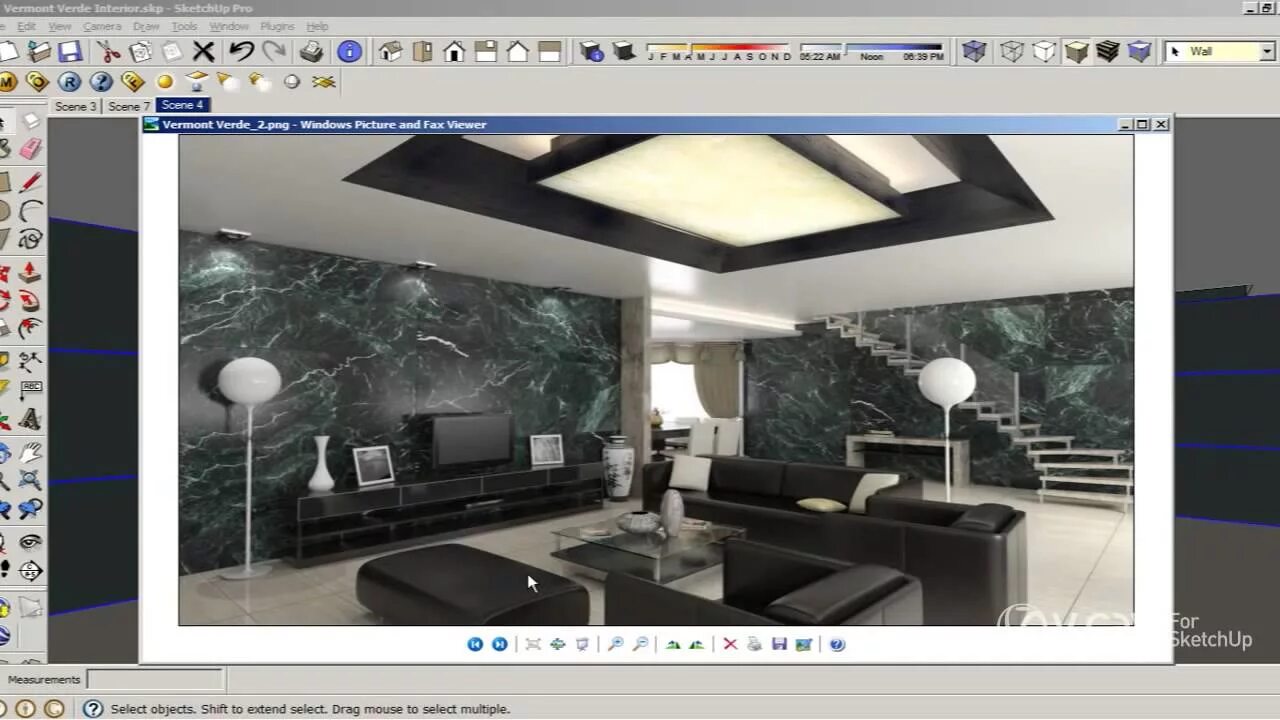Zoom in with picture viewer magnifier plus

click(x=615, y=644)
